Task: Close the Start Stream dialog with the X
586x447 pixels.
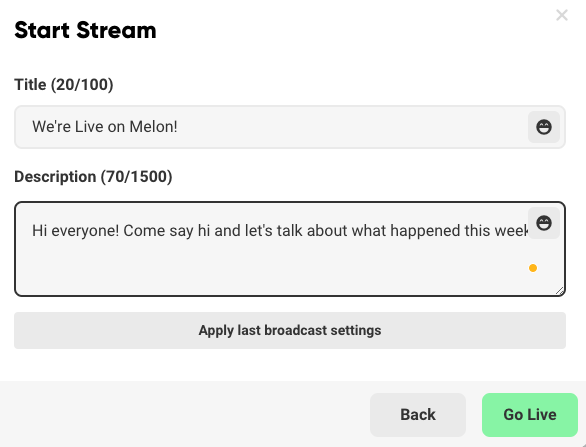Action: [562, 15]
